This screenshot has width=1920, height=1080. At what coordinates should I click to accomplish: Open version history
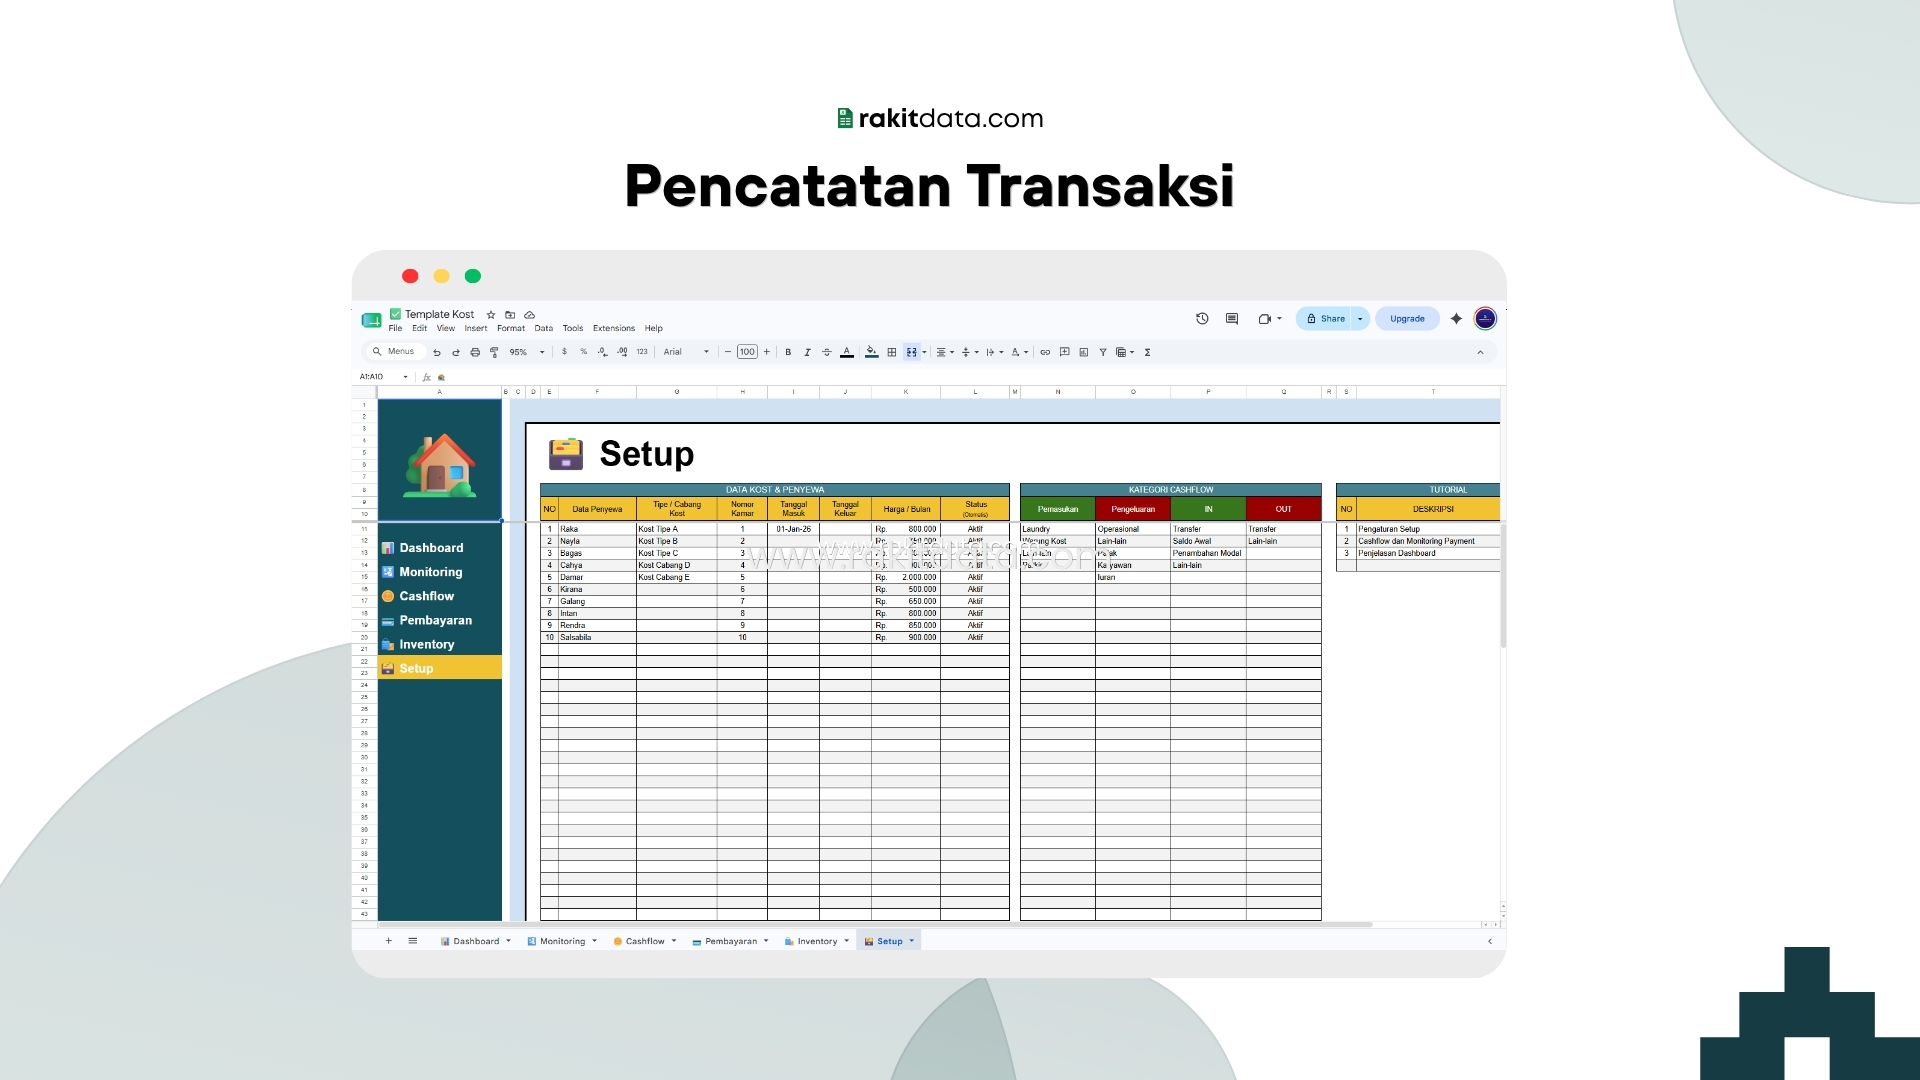click(1202, 319)
